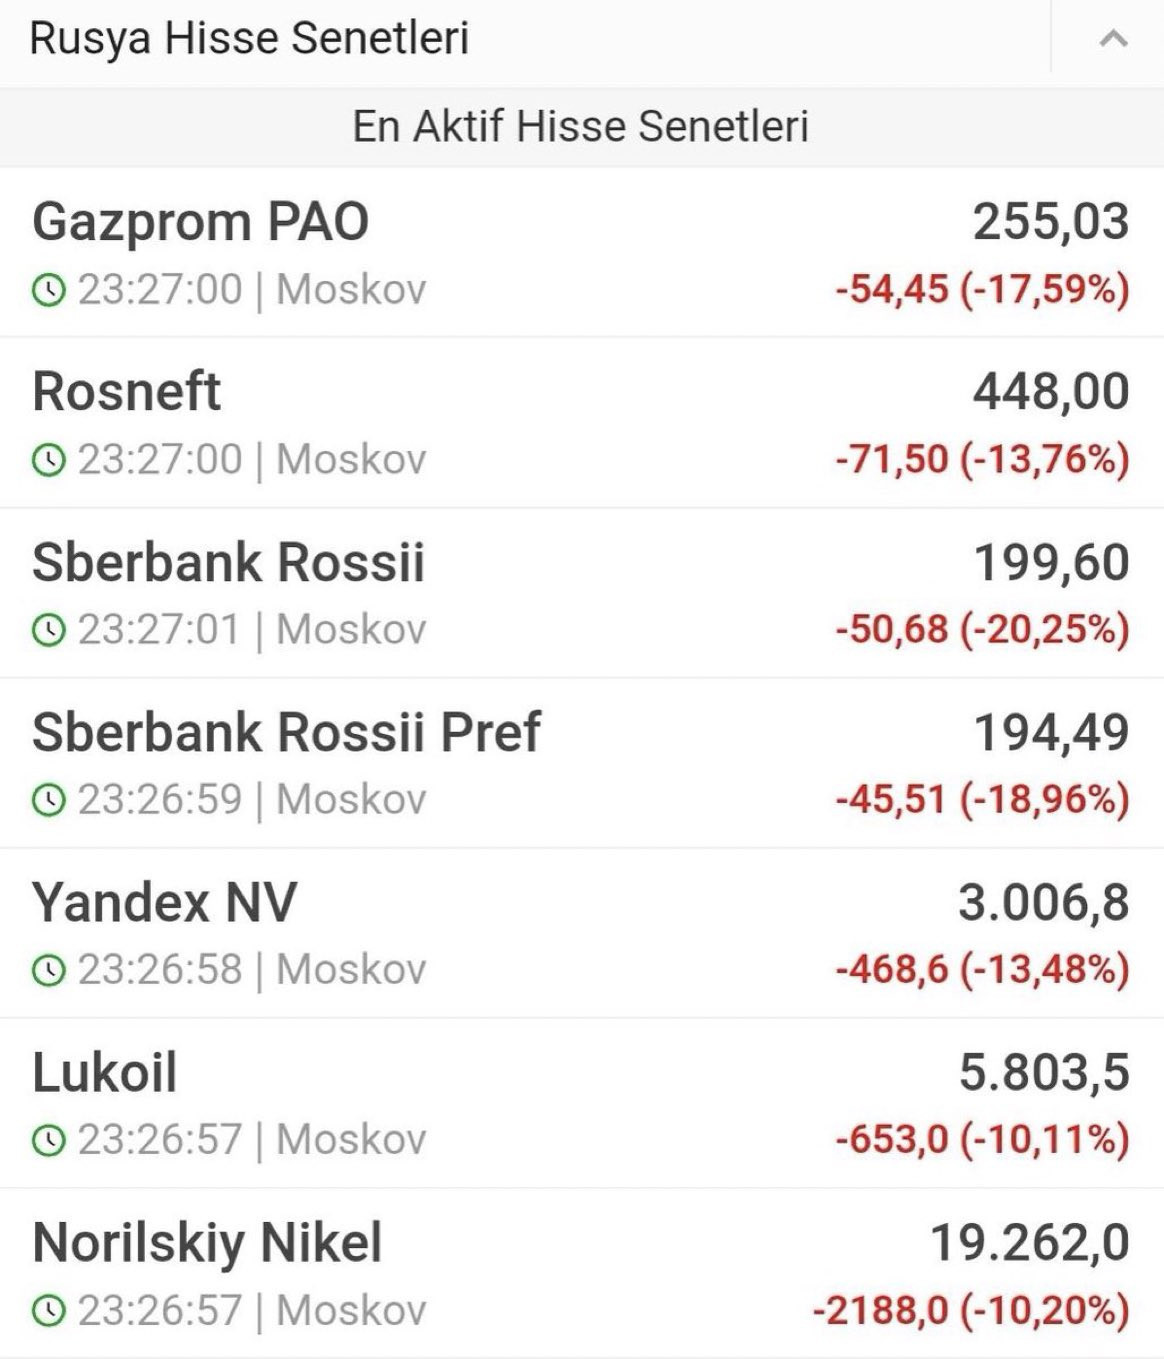The image size is (1164, 1359).
Task: Click Norilskiy Nikel price 19.262,0
Action: point(1030,1242)
